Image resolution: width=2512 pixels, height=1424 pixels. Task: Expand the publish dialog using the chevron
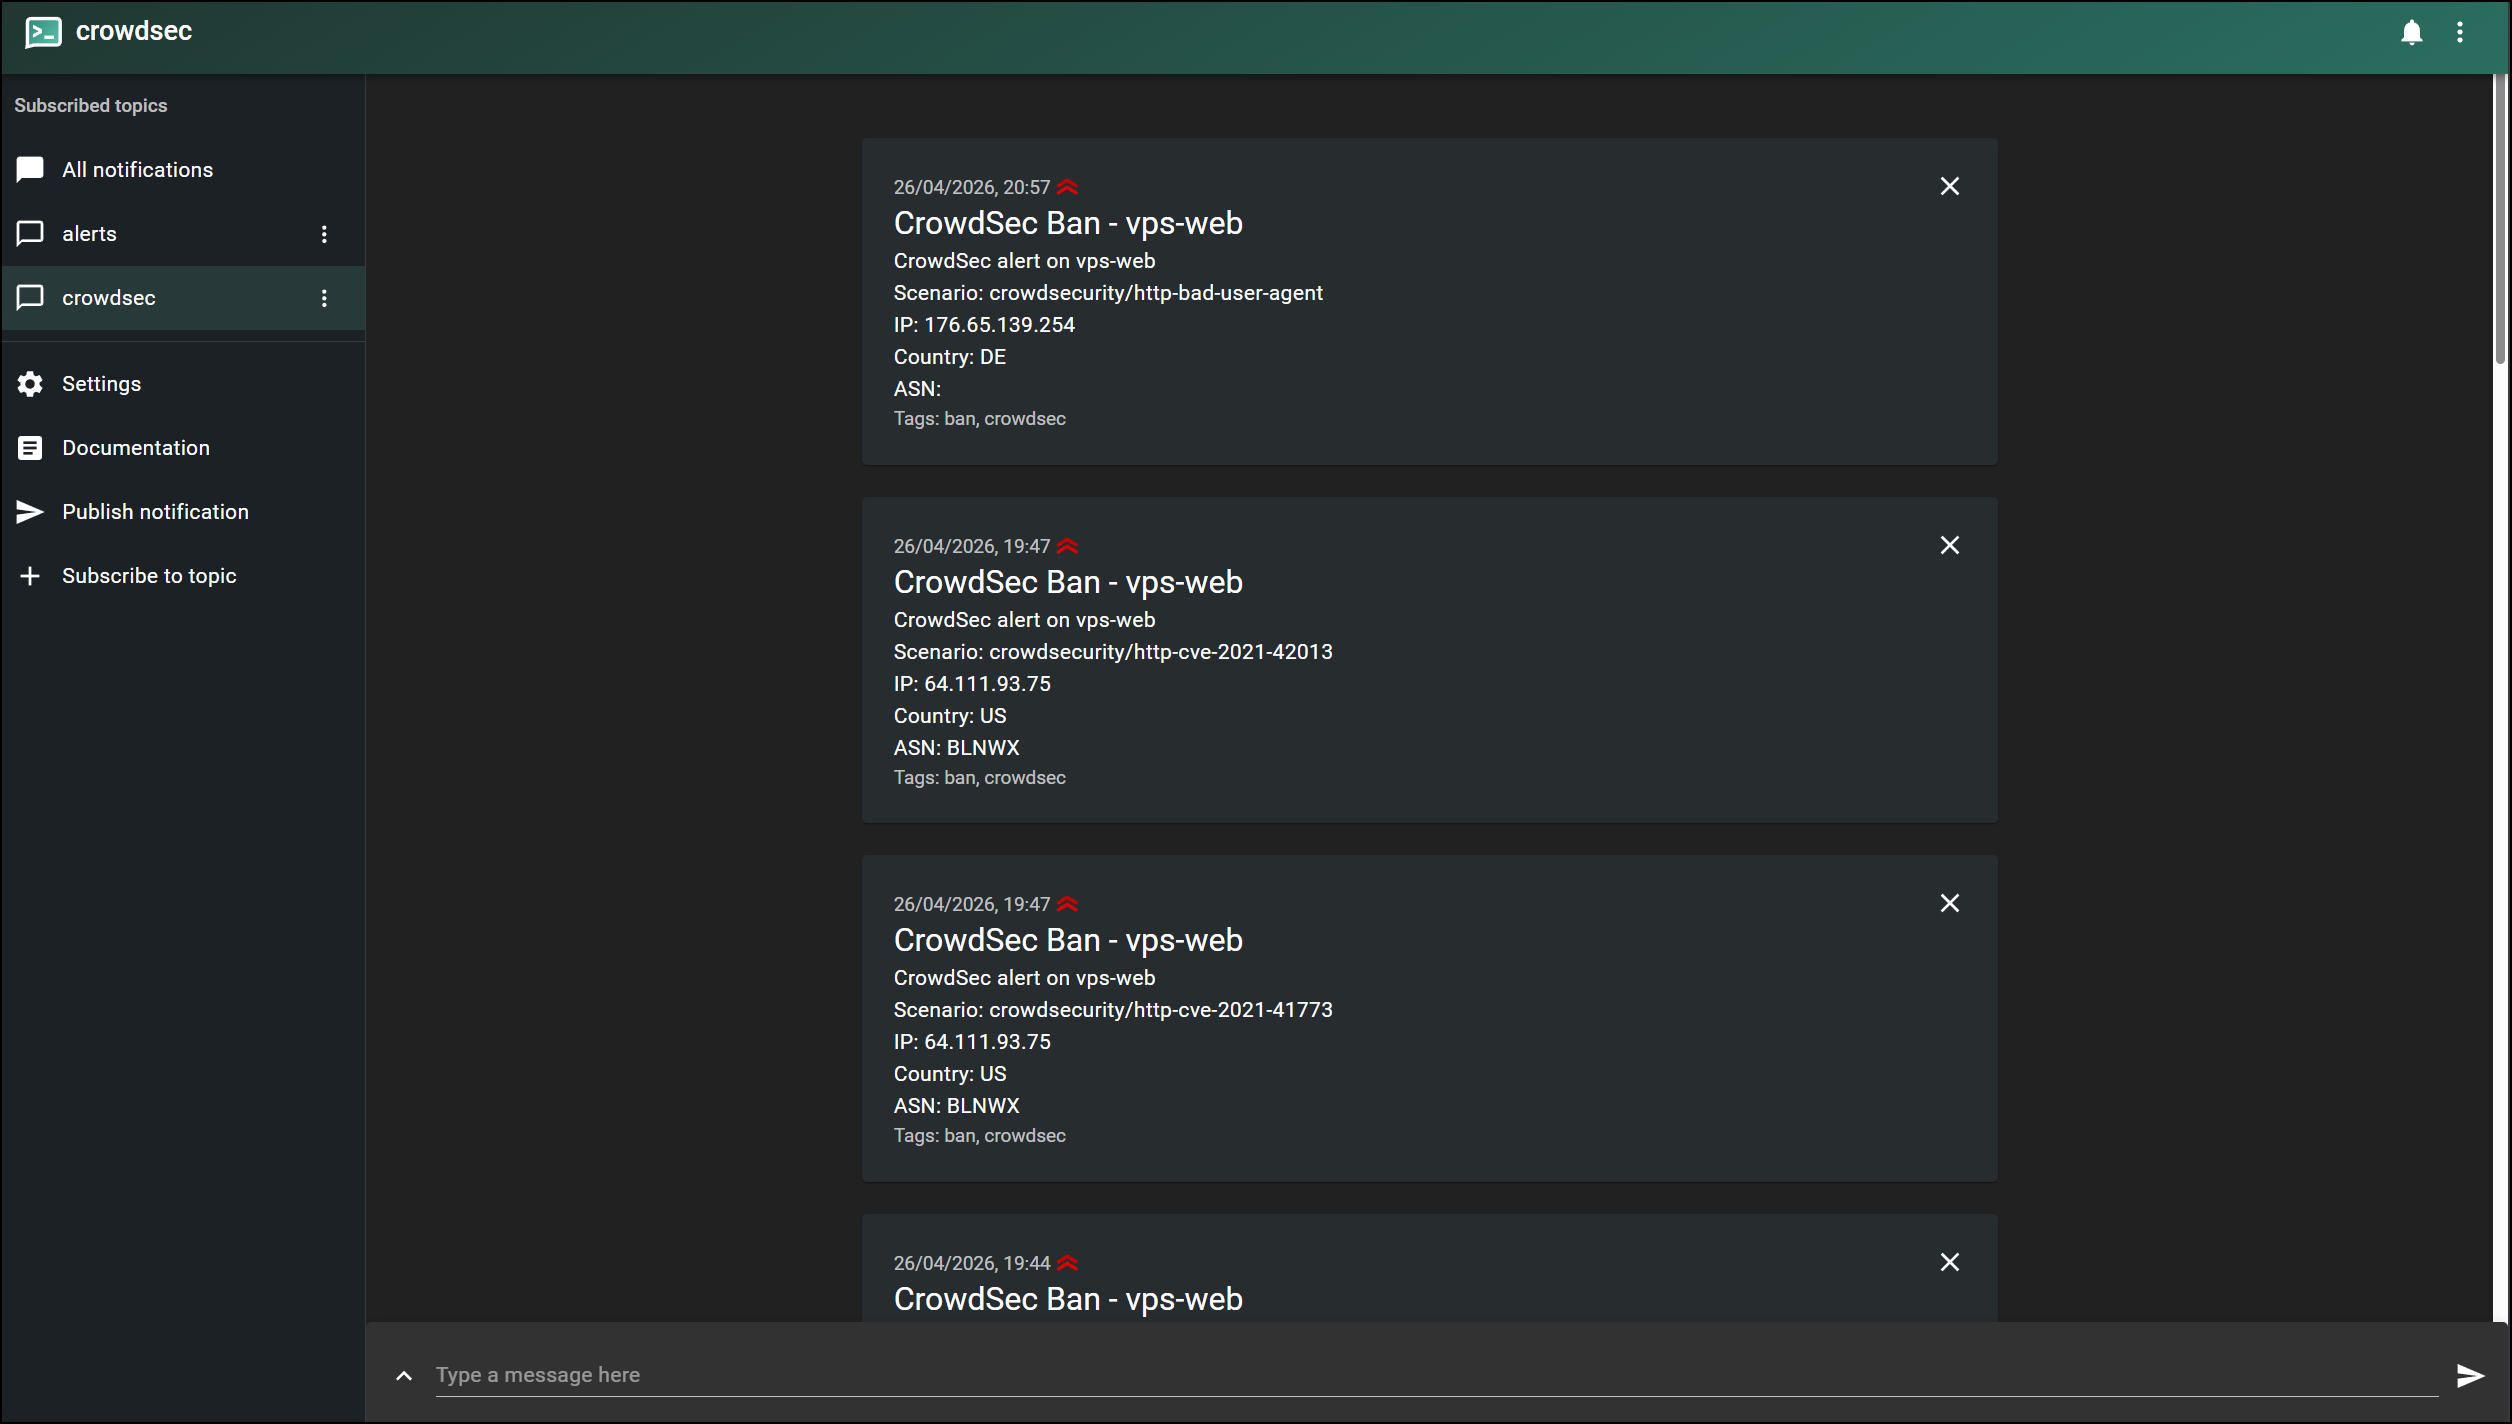pos(404,1376)
